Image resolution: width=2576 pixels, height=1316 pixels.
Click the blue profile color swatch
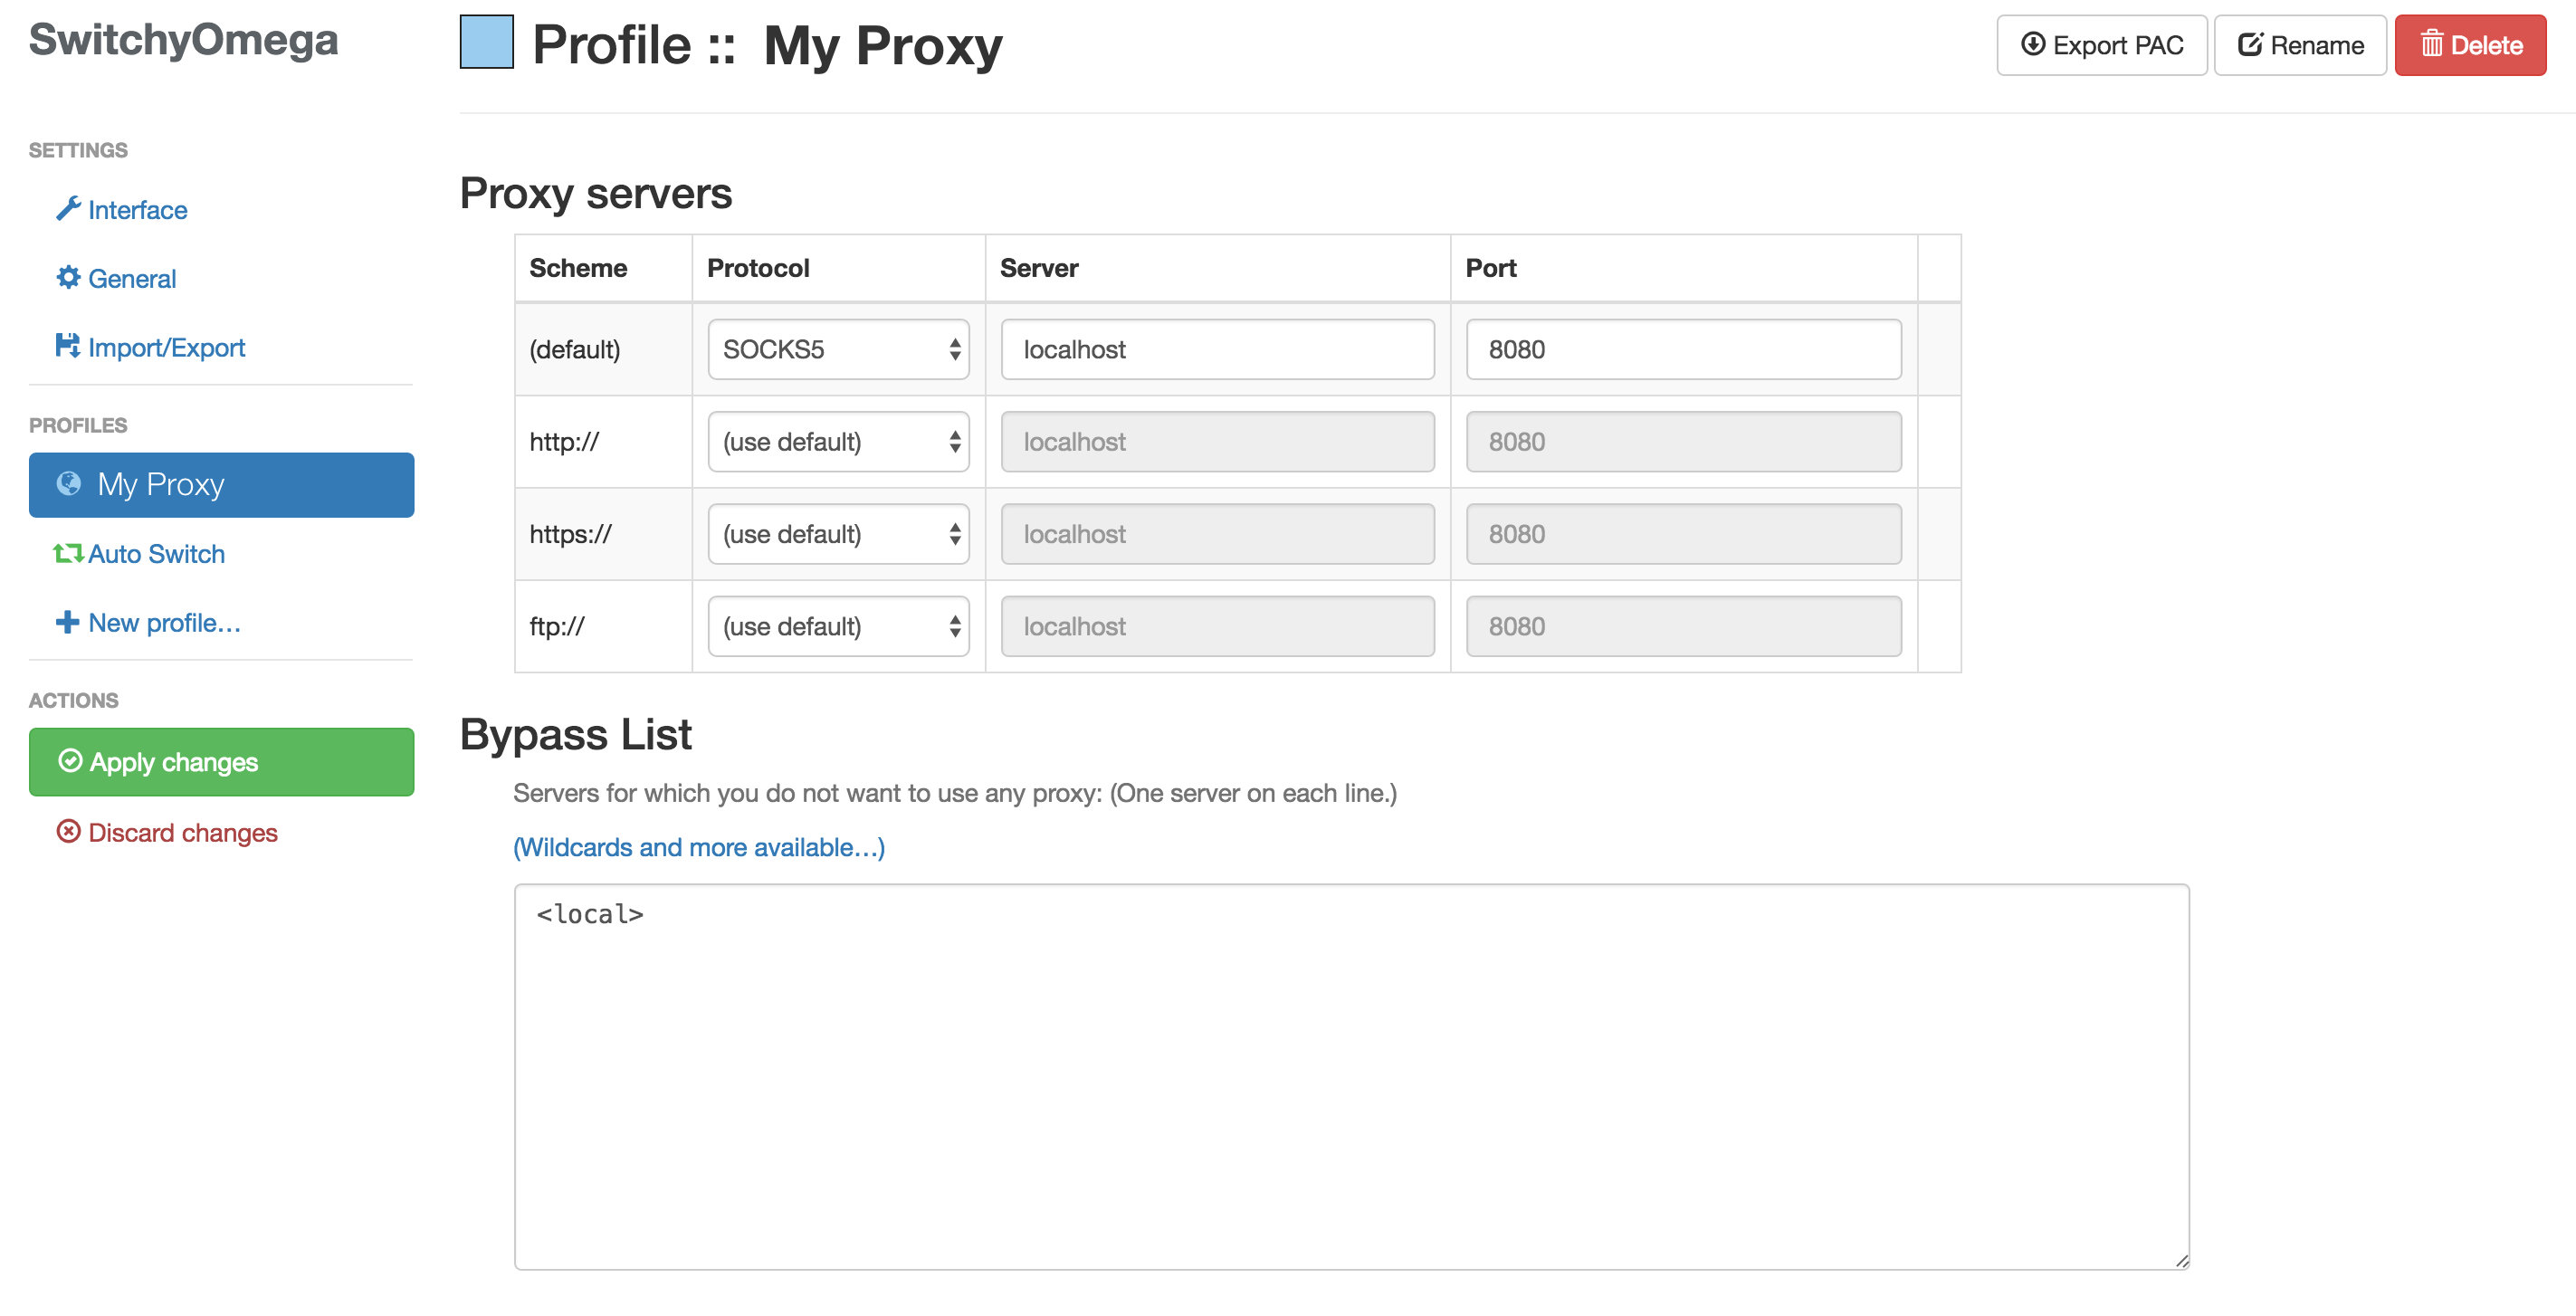tap(486, 42)
